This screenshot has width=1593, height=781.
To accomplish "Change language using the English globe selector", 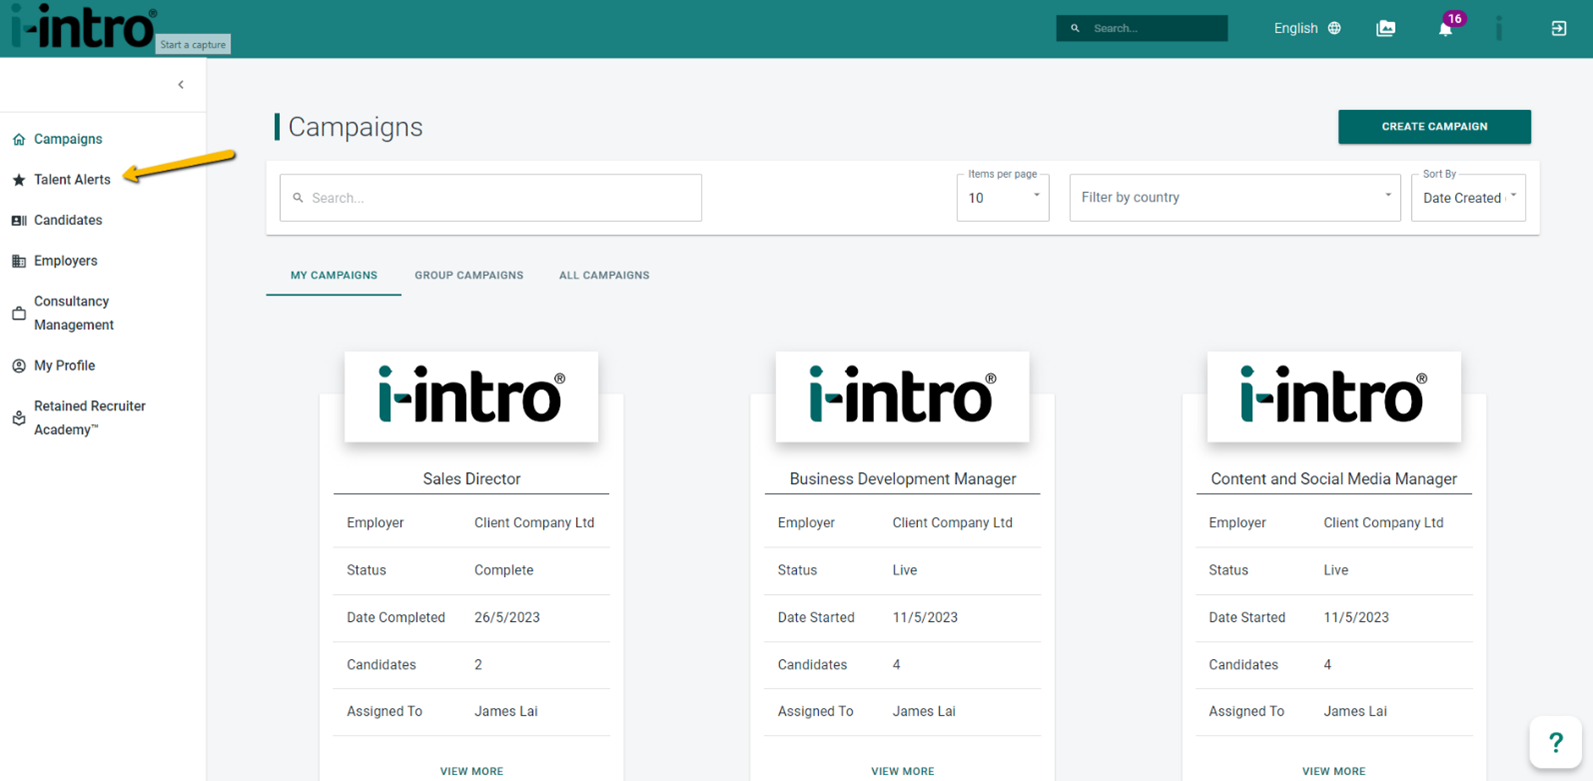I will pos(1307,28).
